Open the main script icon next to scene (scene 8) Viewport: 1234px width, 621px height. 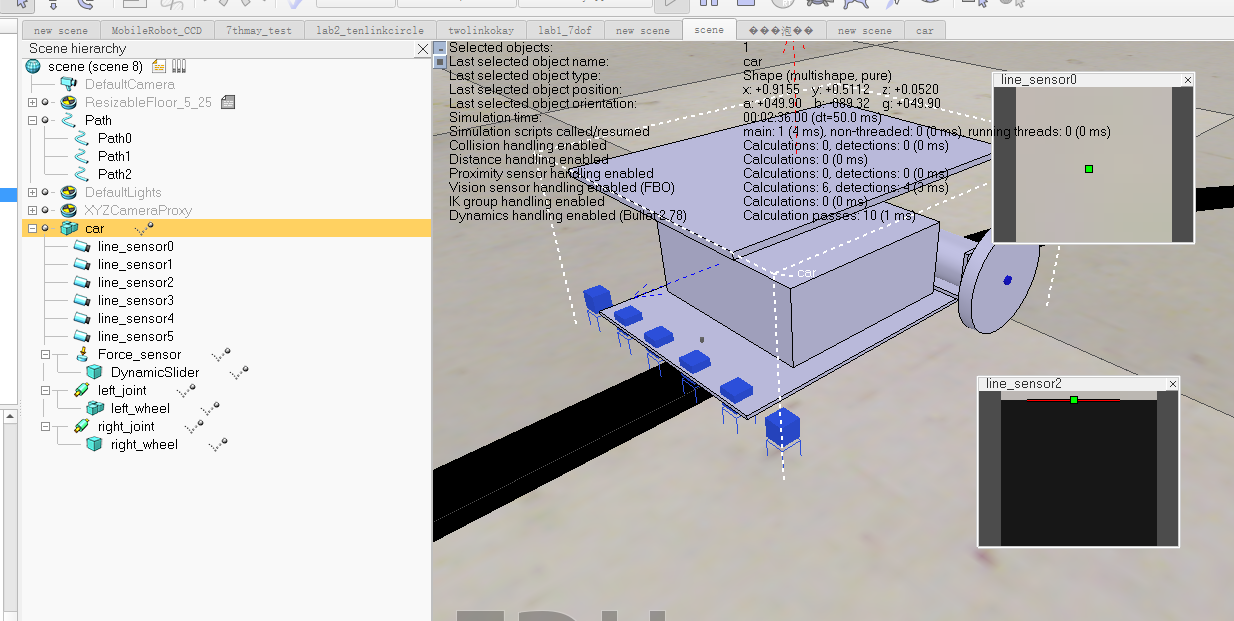point(159,67)
